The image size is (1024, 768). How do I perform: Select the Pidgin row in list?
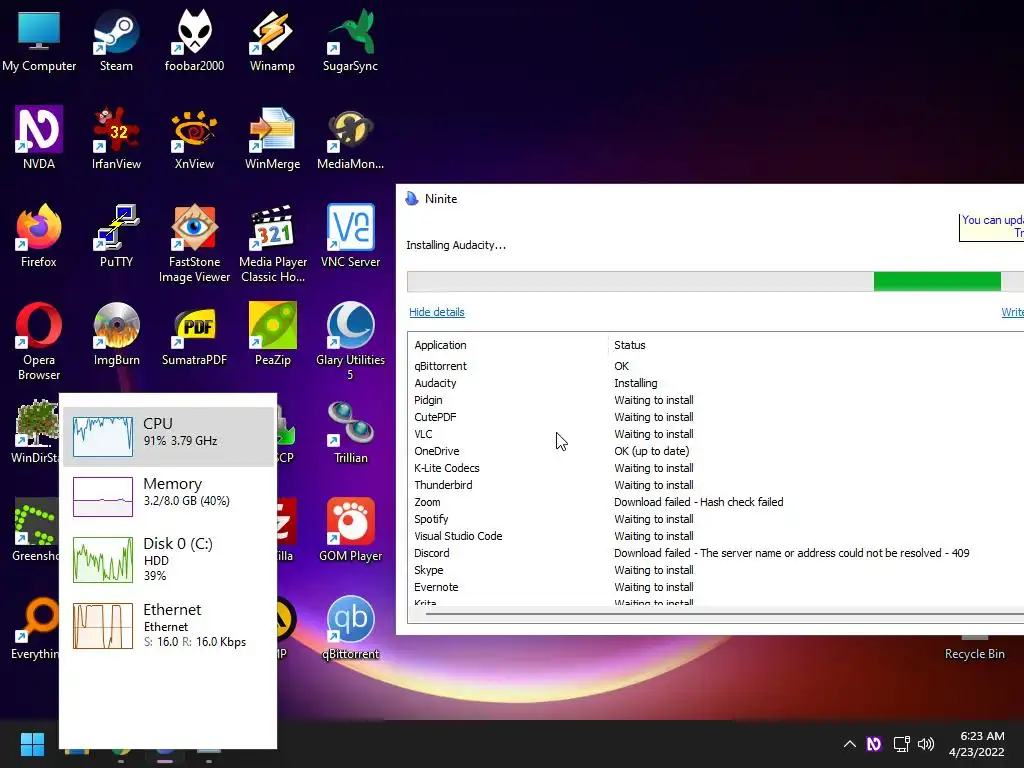click(716, 400)
